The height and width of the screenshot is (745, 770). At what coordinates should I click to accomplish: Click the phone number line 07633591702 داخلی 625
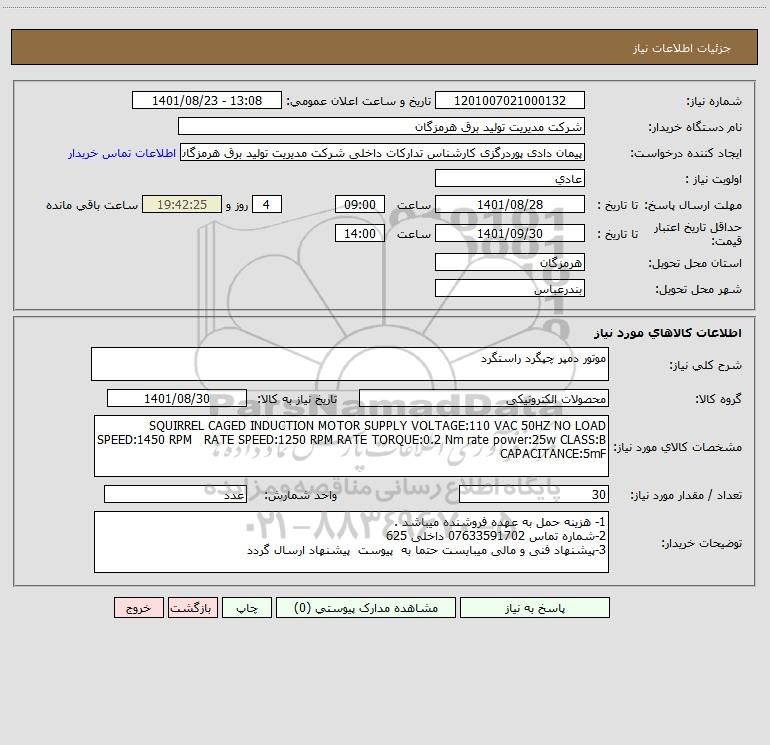click(x=496, y=536)
